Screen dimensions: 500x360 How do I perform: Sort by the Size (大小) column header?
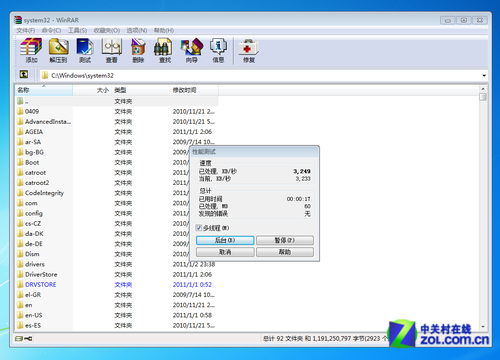[x=92, y=90]
